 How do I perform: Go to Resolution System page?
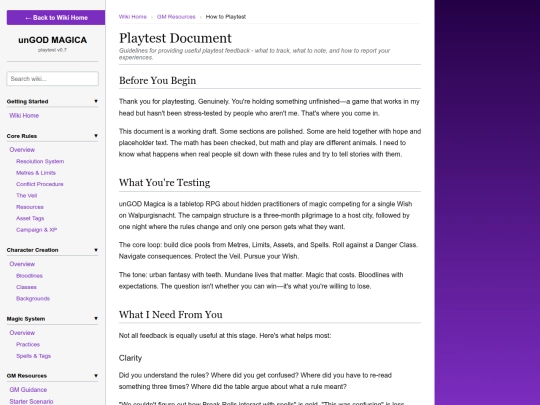click(40, 161)
